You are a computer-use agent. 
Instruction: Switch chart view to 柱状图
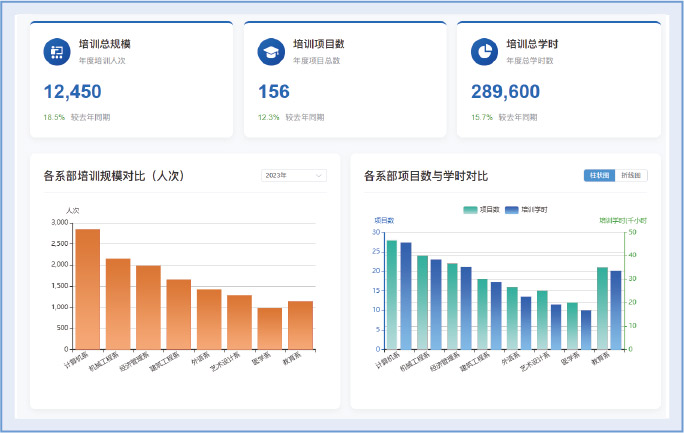599,176
